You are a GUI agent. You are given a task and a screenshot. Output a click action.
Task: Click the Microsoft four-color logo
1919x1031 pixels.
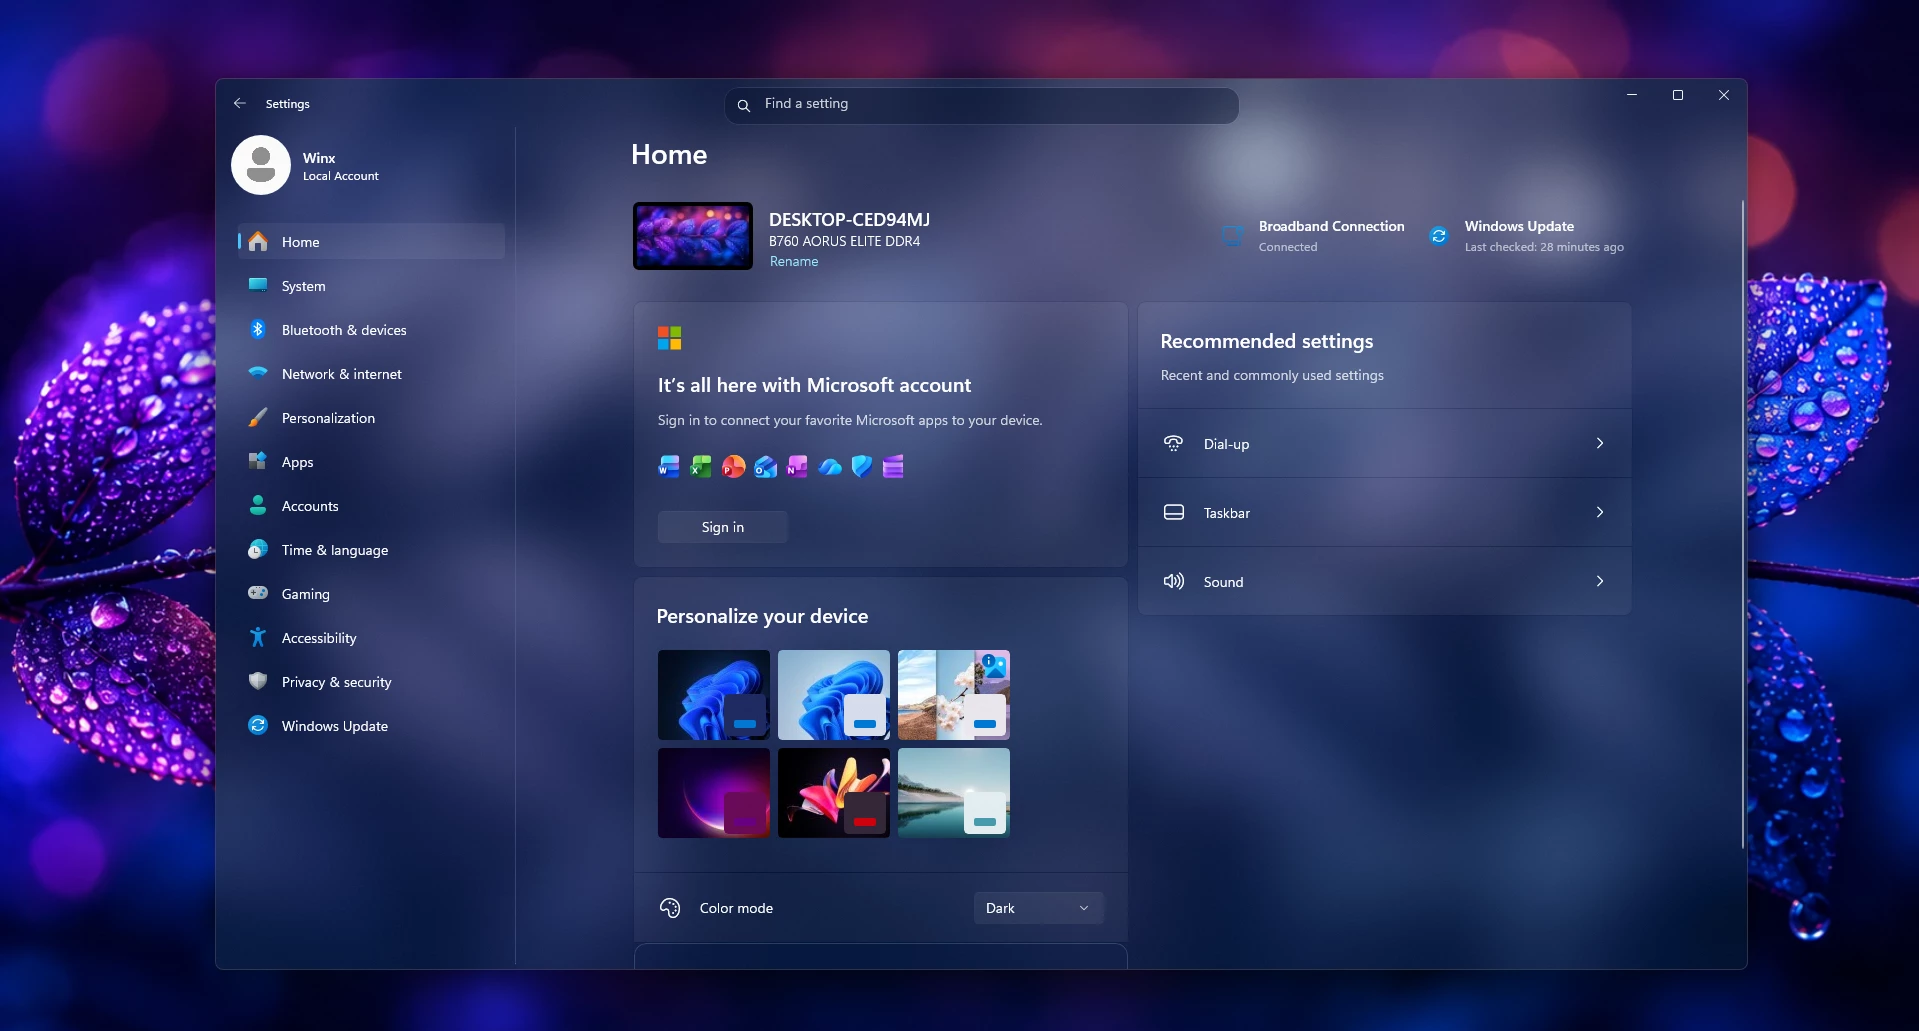669,338
